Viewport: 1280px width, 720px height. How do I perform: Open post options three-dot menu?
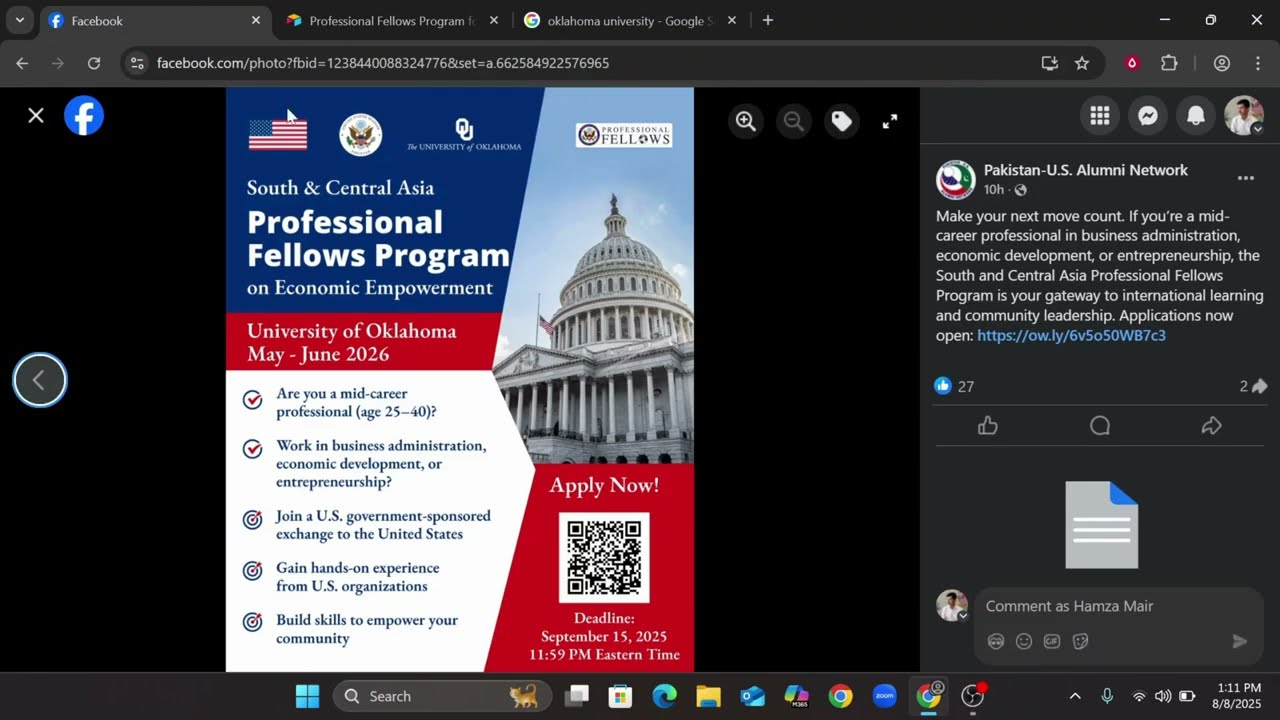tap(1246, 178)
